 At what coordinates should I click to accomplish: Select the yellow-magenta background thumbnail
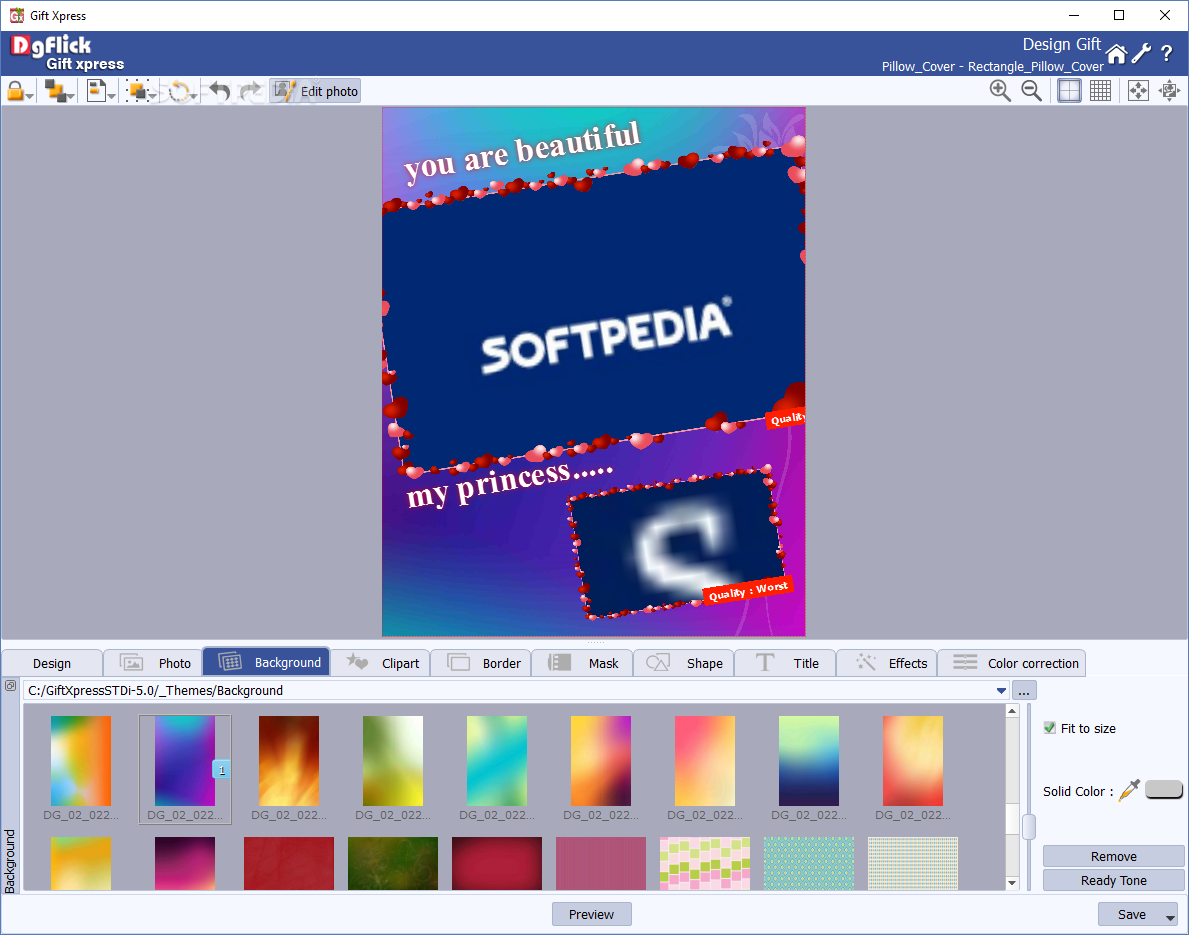[601, 761]
